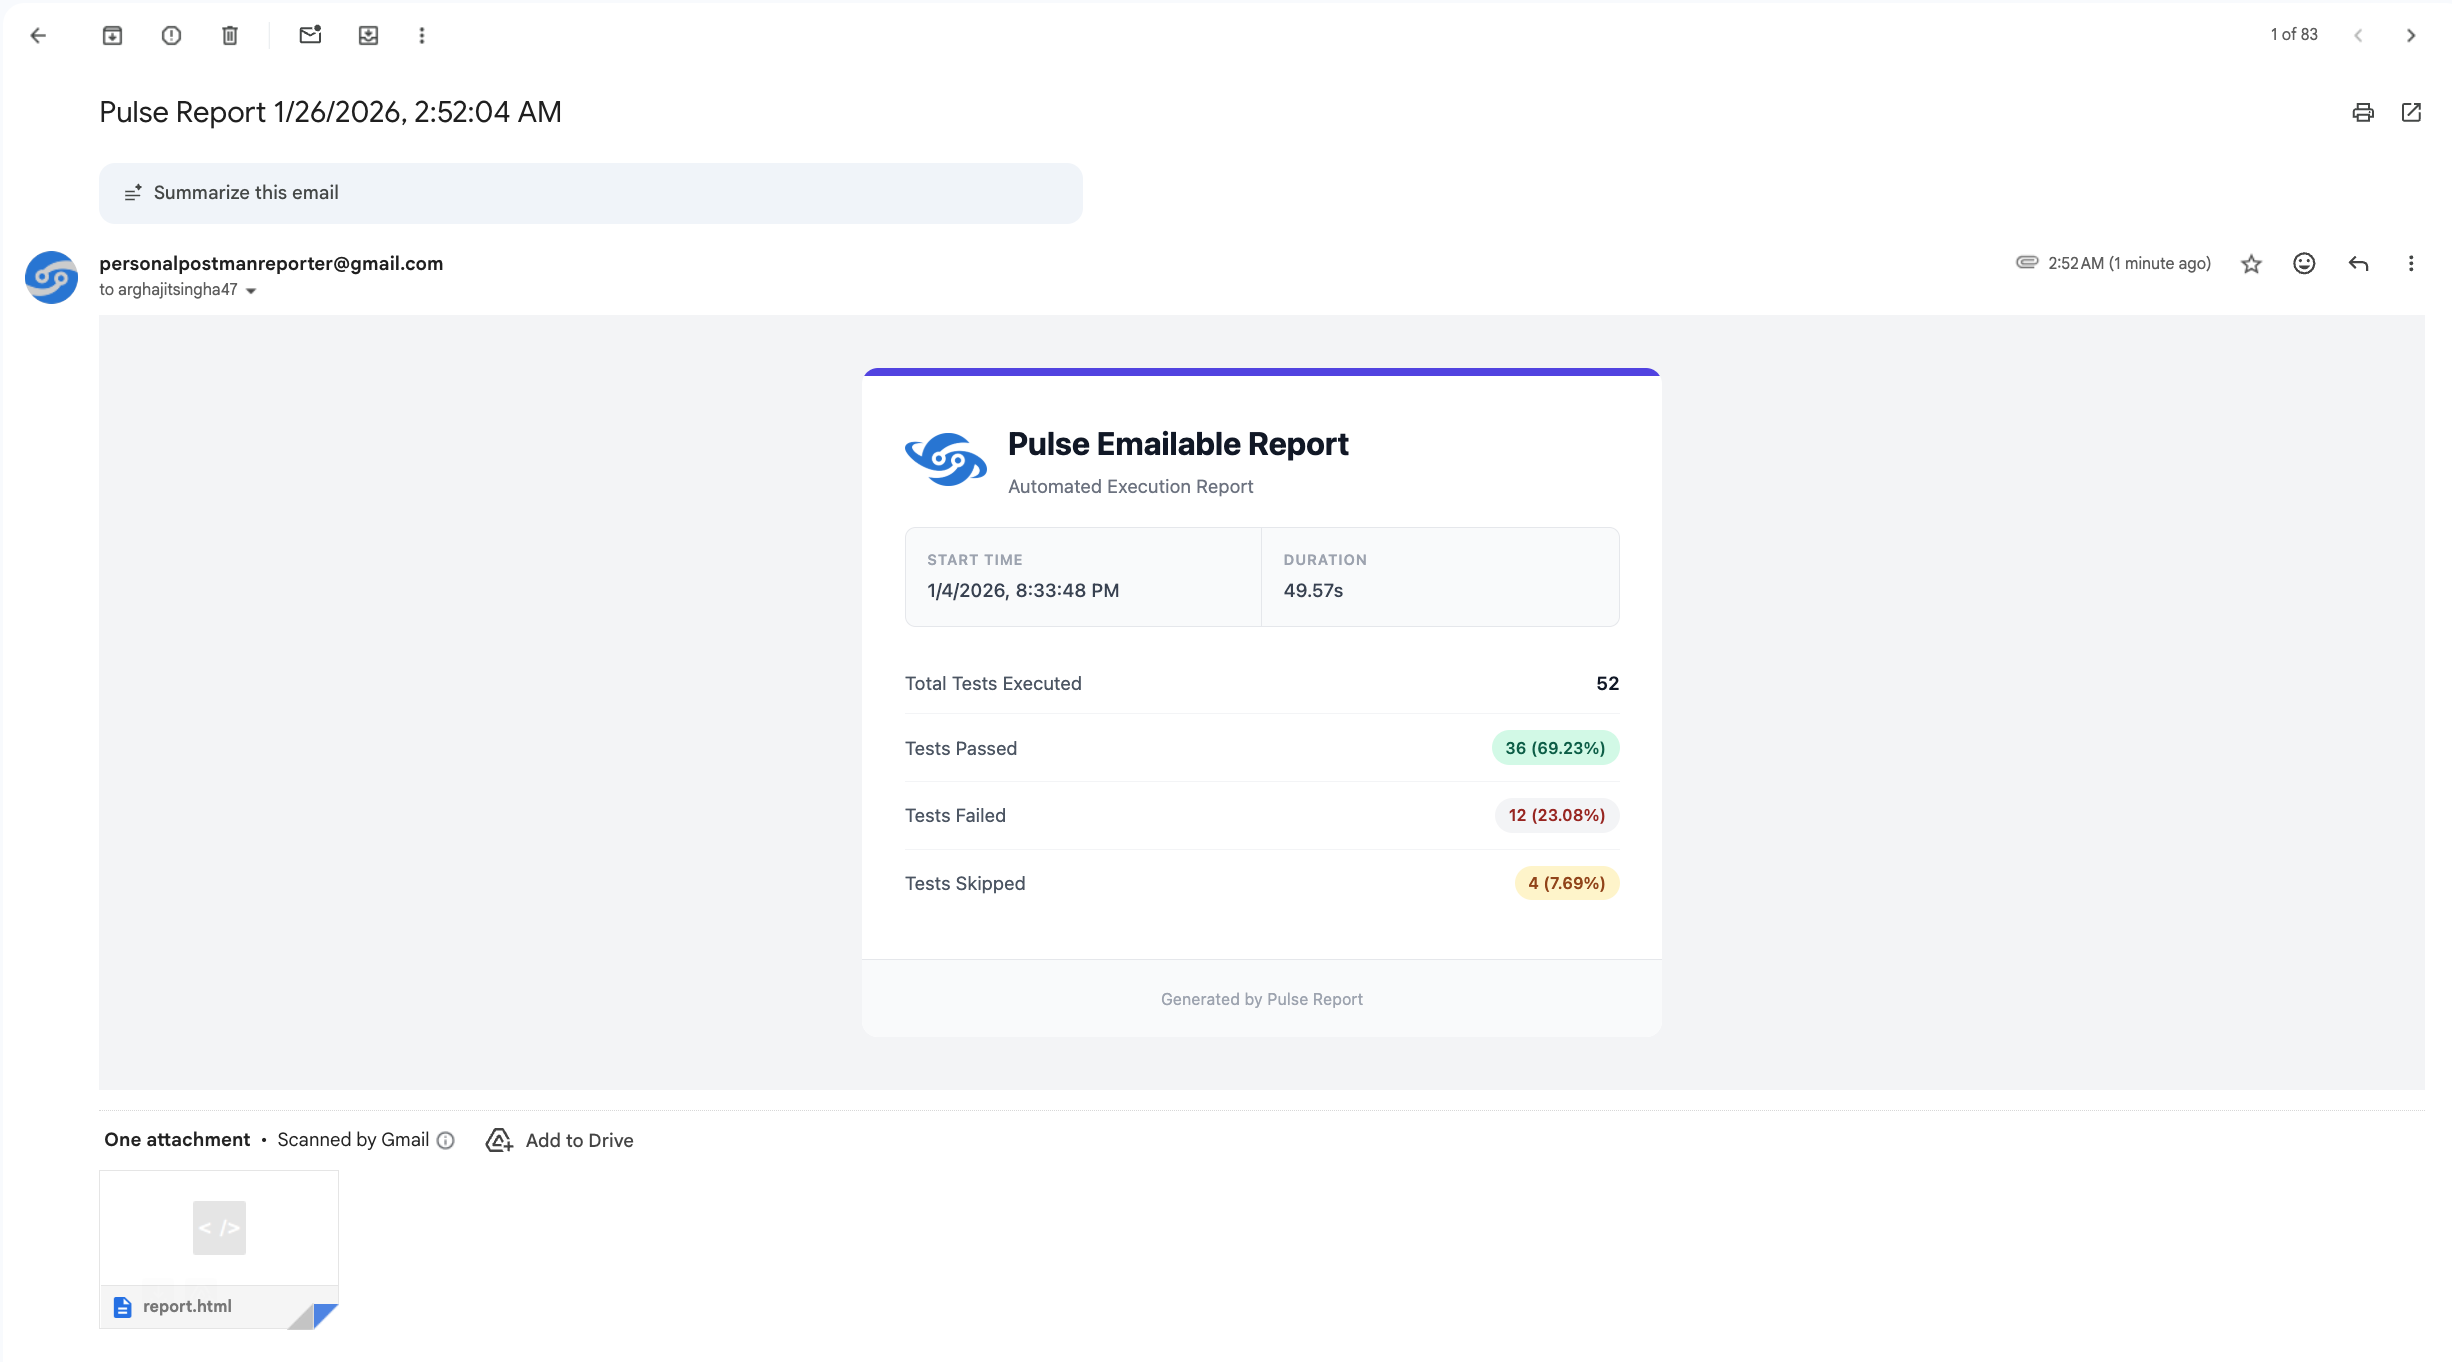This screenshot has width=2452, height=1362.
Task: Delete this Pulse Report email
Action: (230, 36)
